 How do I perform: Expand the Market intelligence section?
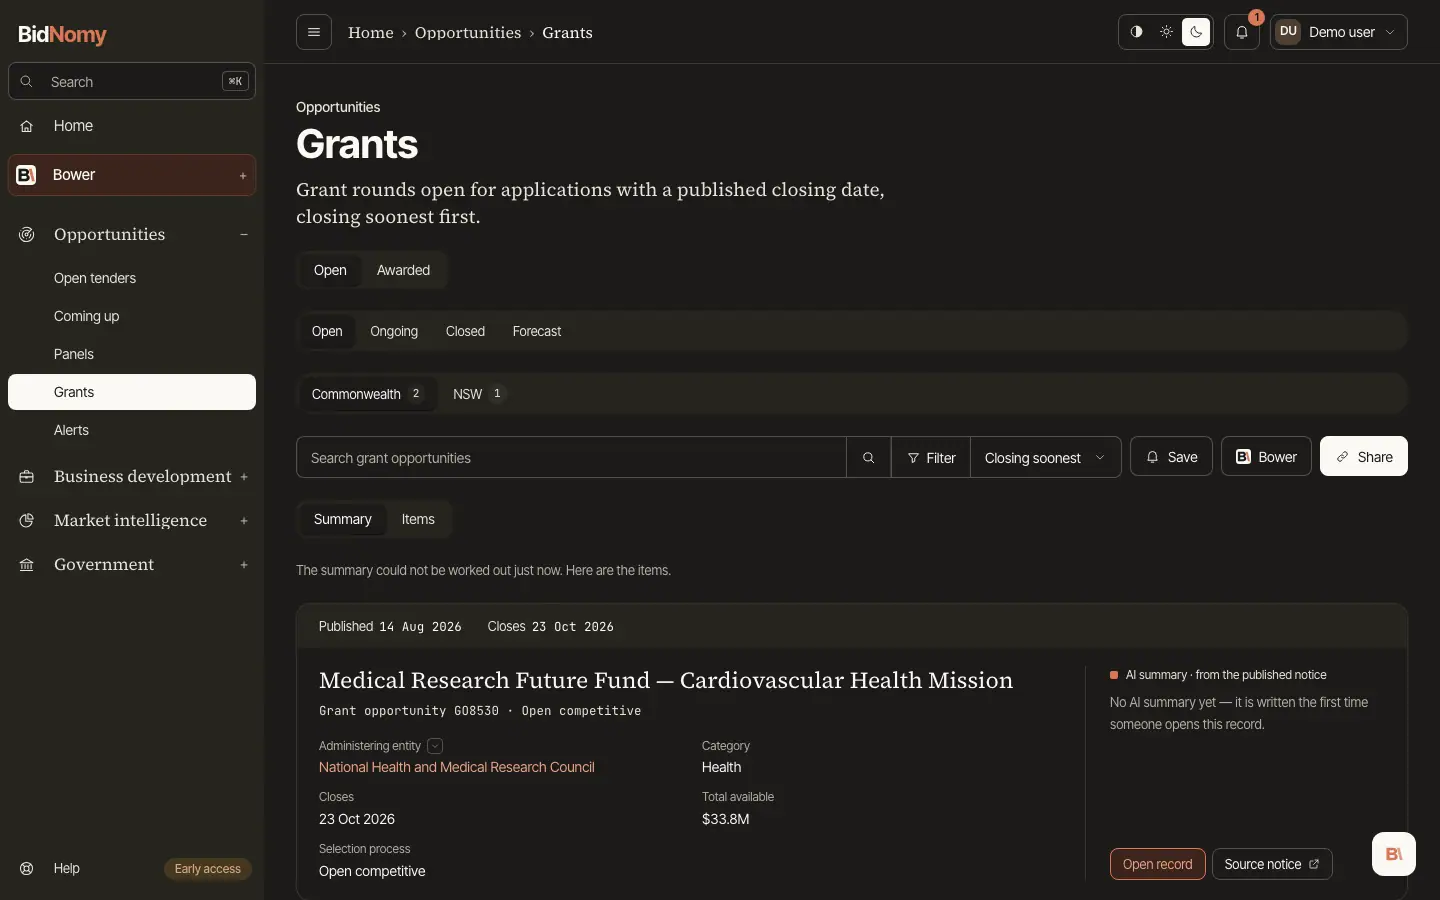coord(243,521)
